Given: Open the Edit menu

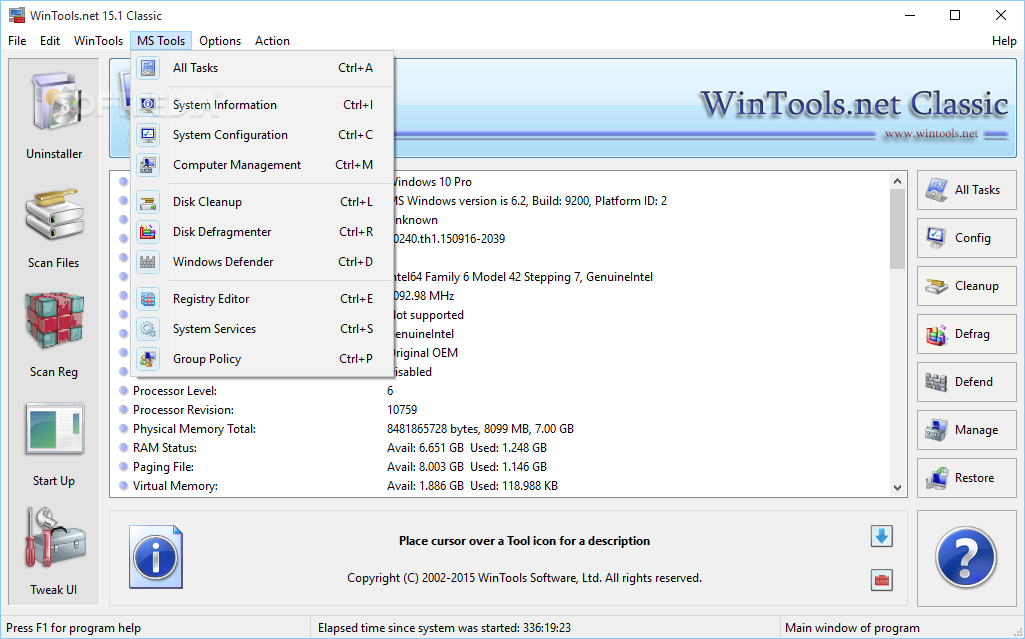Looking at the screenshot, I should coord(50,41).
